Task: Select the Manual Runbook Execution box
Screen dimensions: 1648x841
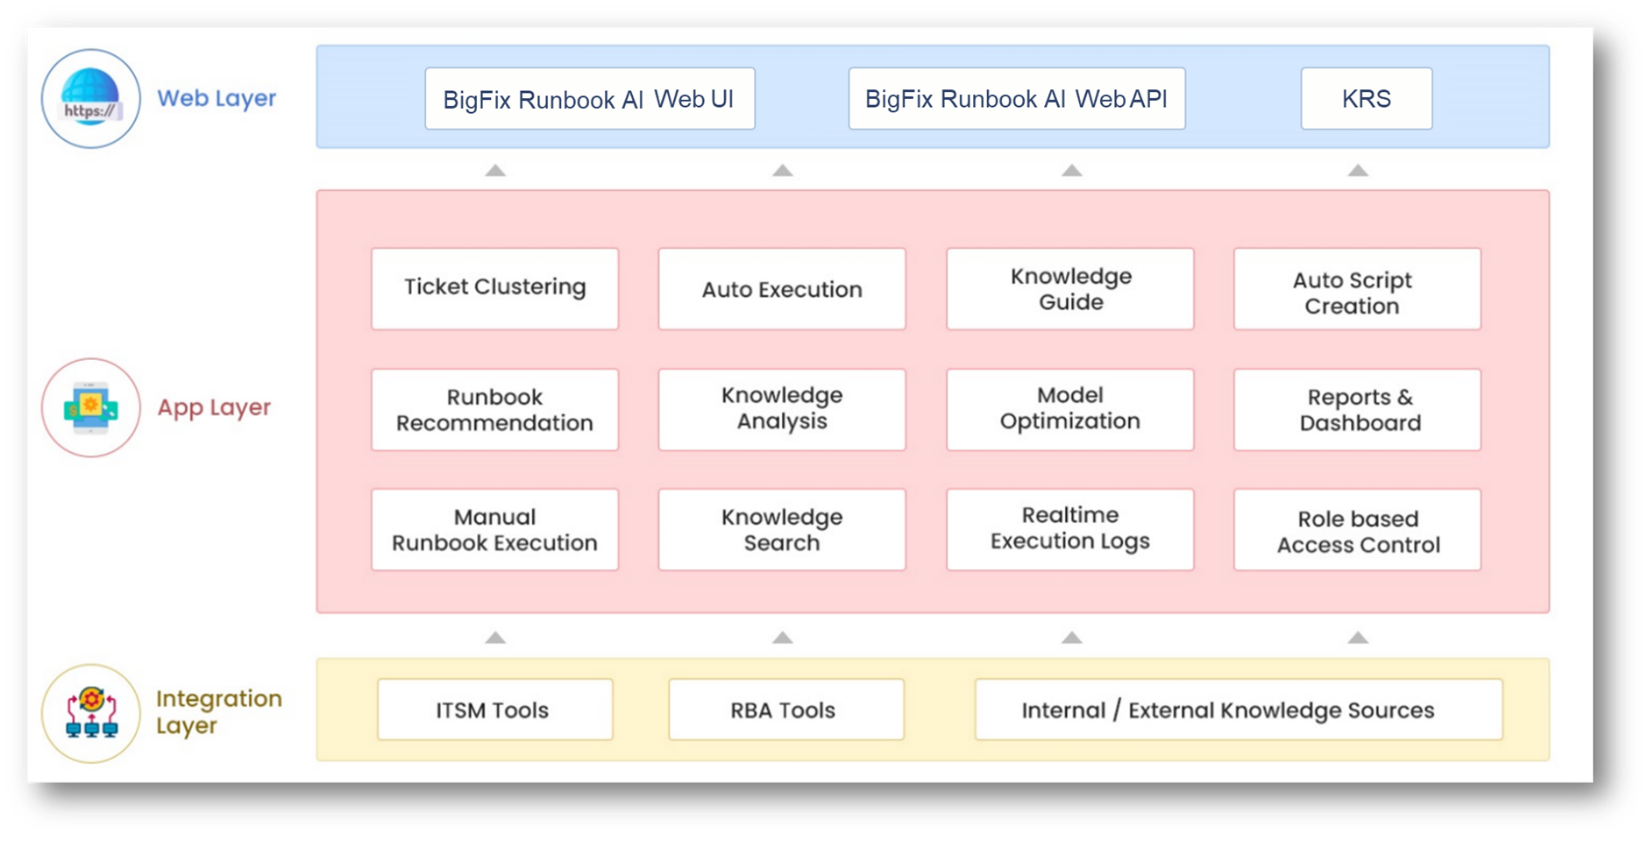Action: click(x=495, y=530)
